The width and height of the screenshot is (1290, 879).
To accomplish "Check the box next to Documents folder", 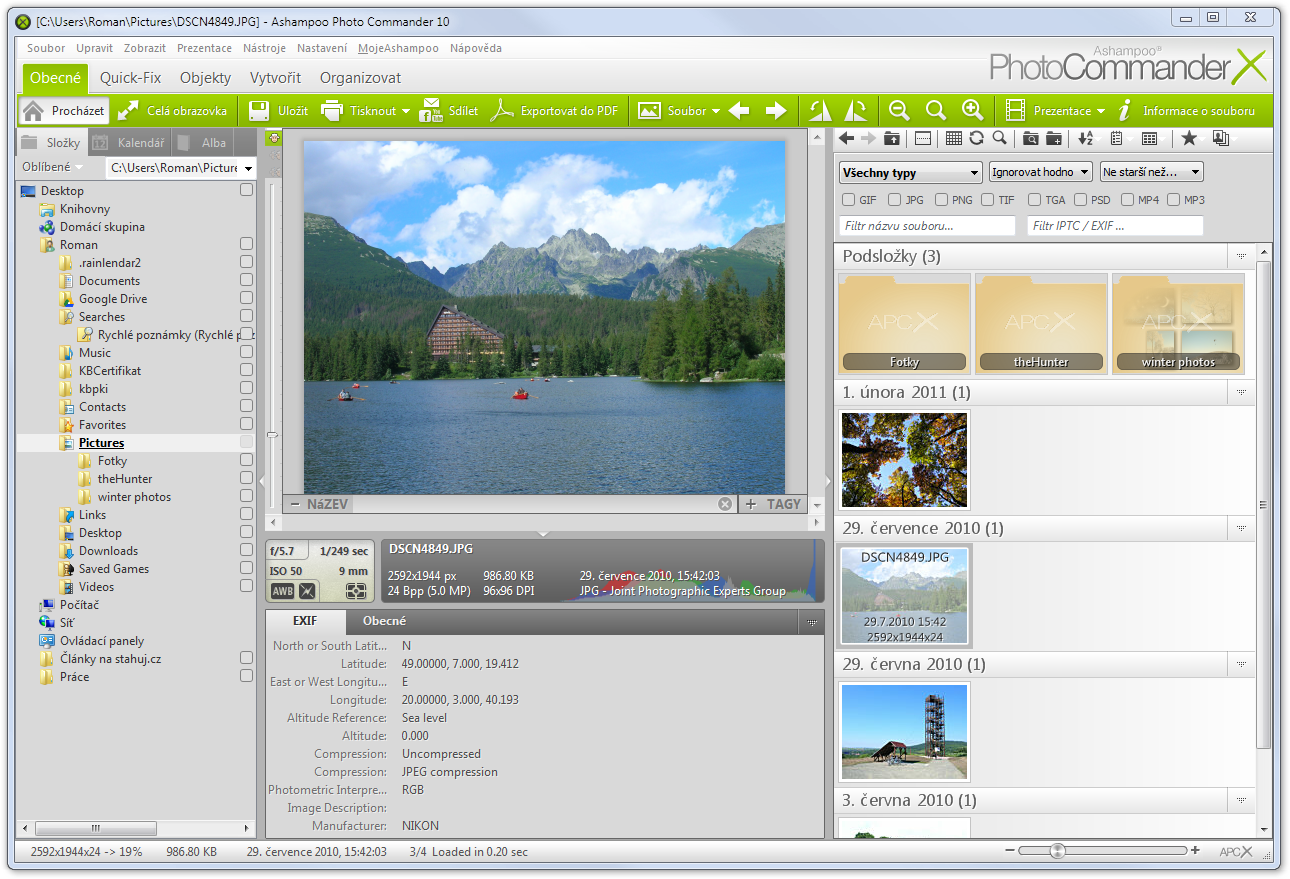I will click(246, 280).
